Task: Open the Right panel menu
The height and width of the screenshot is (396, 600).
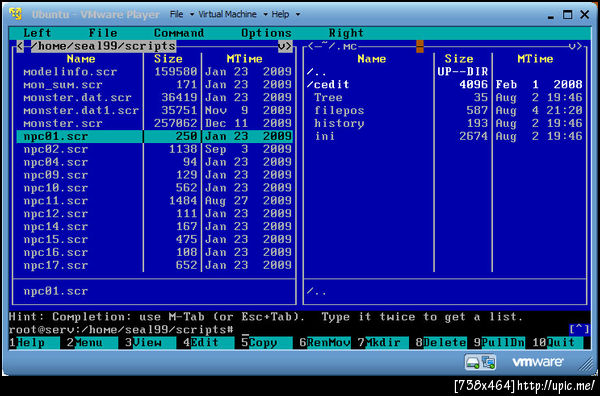Action: [346, 33]
